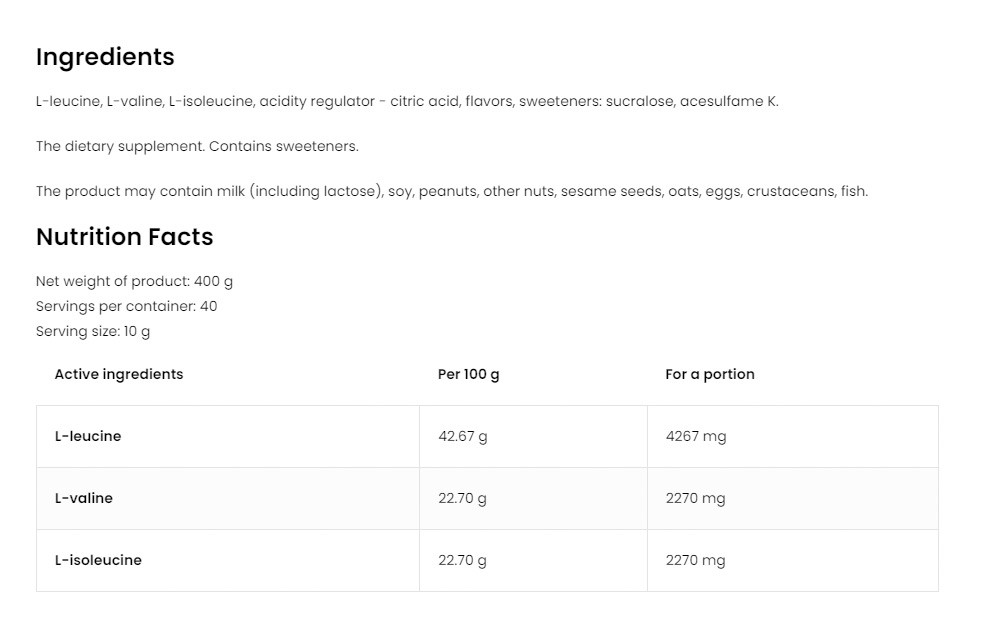
Task: Click the 'Contains sweeteners' statement
Action: pos(196,146)
